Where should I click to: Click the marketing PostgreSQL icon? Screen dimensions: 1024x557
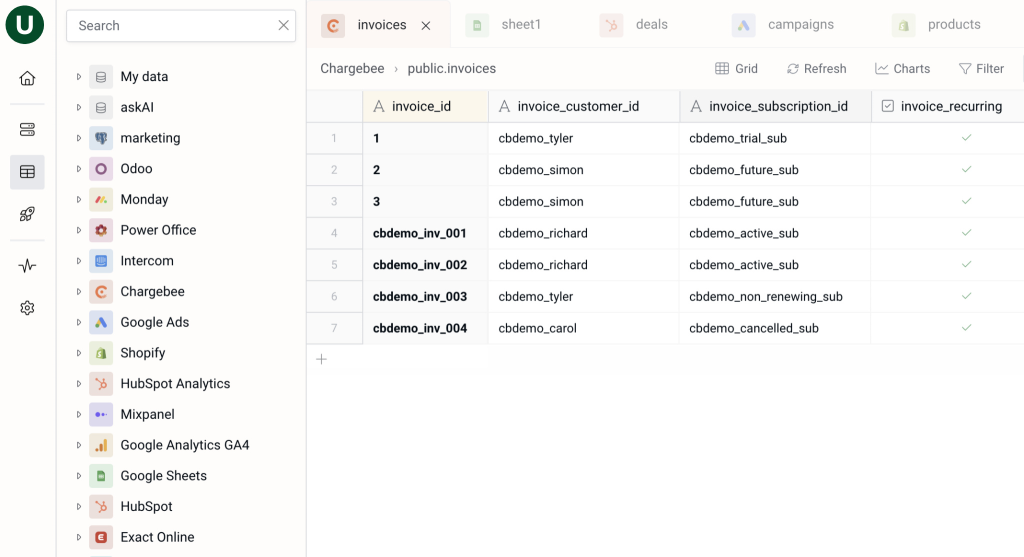click(101, 138)
